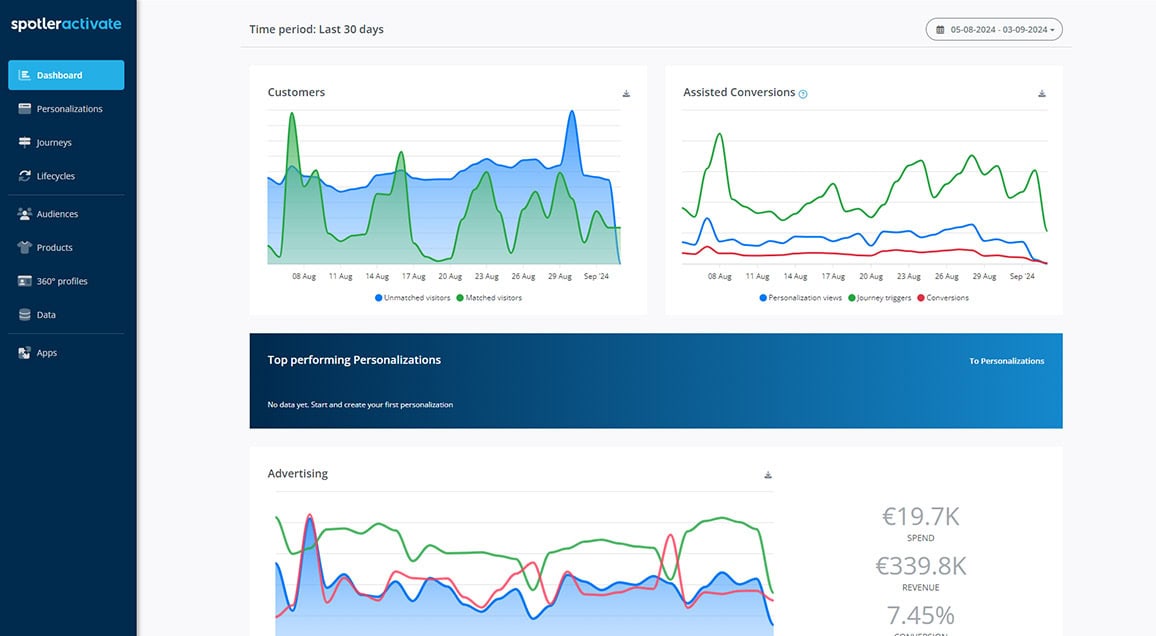The image size is (1156, 636).
Task: Open the Audiences menu item
Action: [x=57, y=214]
